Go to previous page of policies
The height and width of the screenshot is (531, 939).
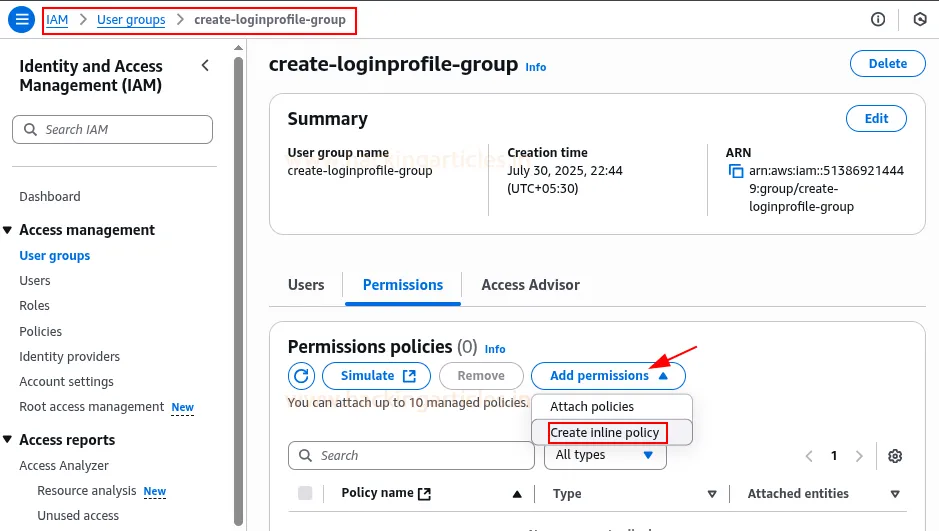click(x=810, y=456)
